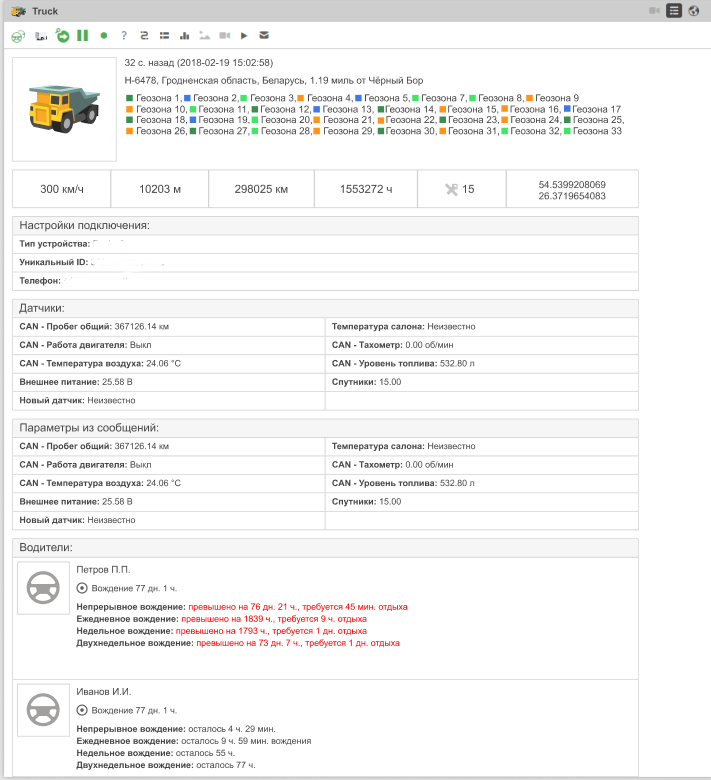The image size is (711, 780).
Task: Click the video camera icon in title bar
Action: click(654, 11)
